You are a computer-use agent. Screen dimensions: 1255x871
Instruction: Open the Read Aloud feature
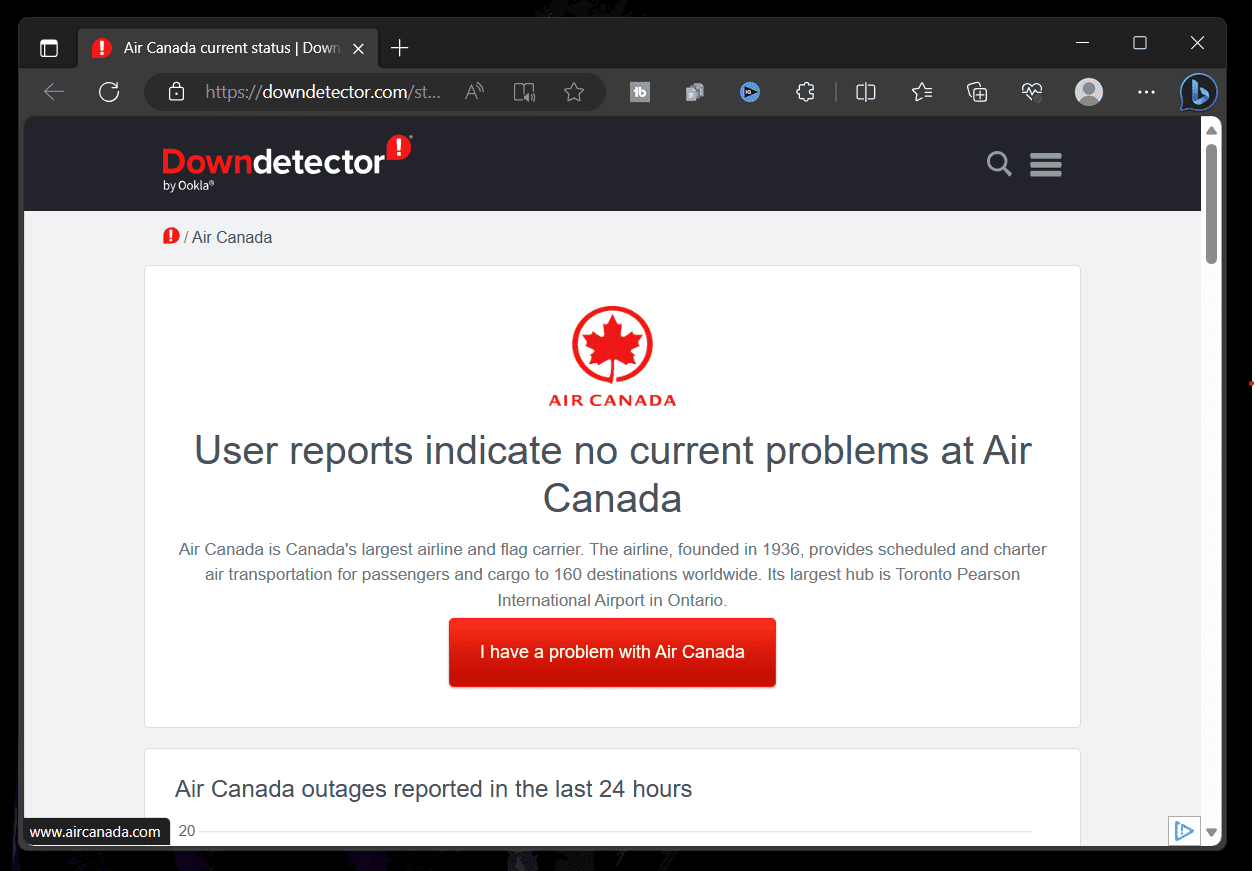tap(475, 92)
